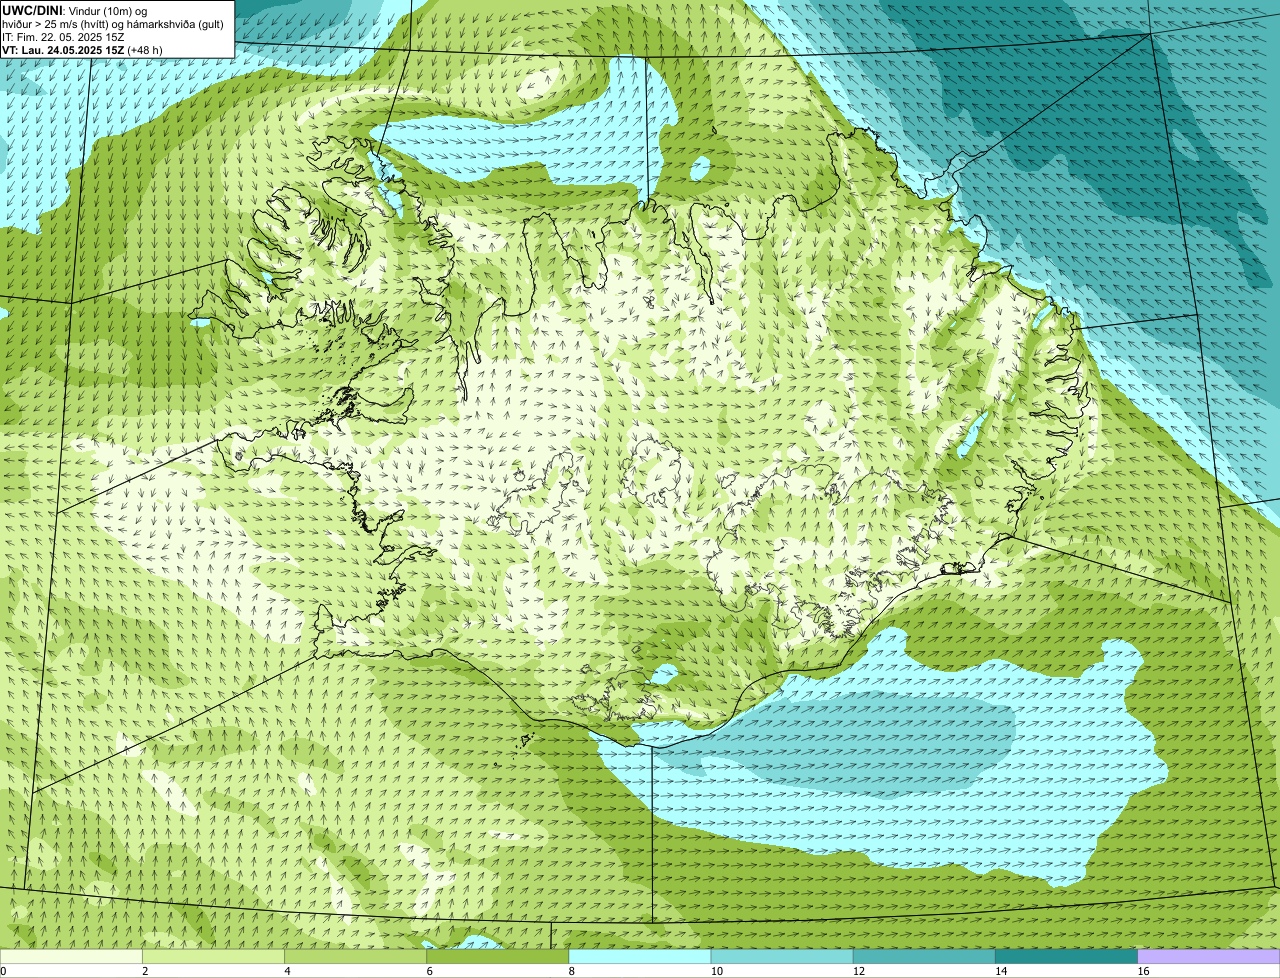Click the legend scale label '8'
The width and height of the screenshot is (1280, 978).
click(572, 971)
